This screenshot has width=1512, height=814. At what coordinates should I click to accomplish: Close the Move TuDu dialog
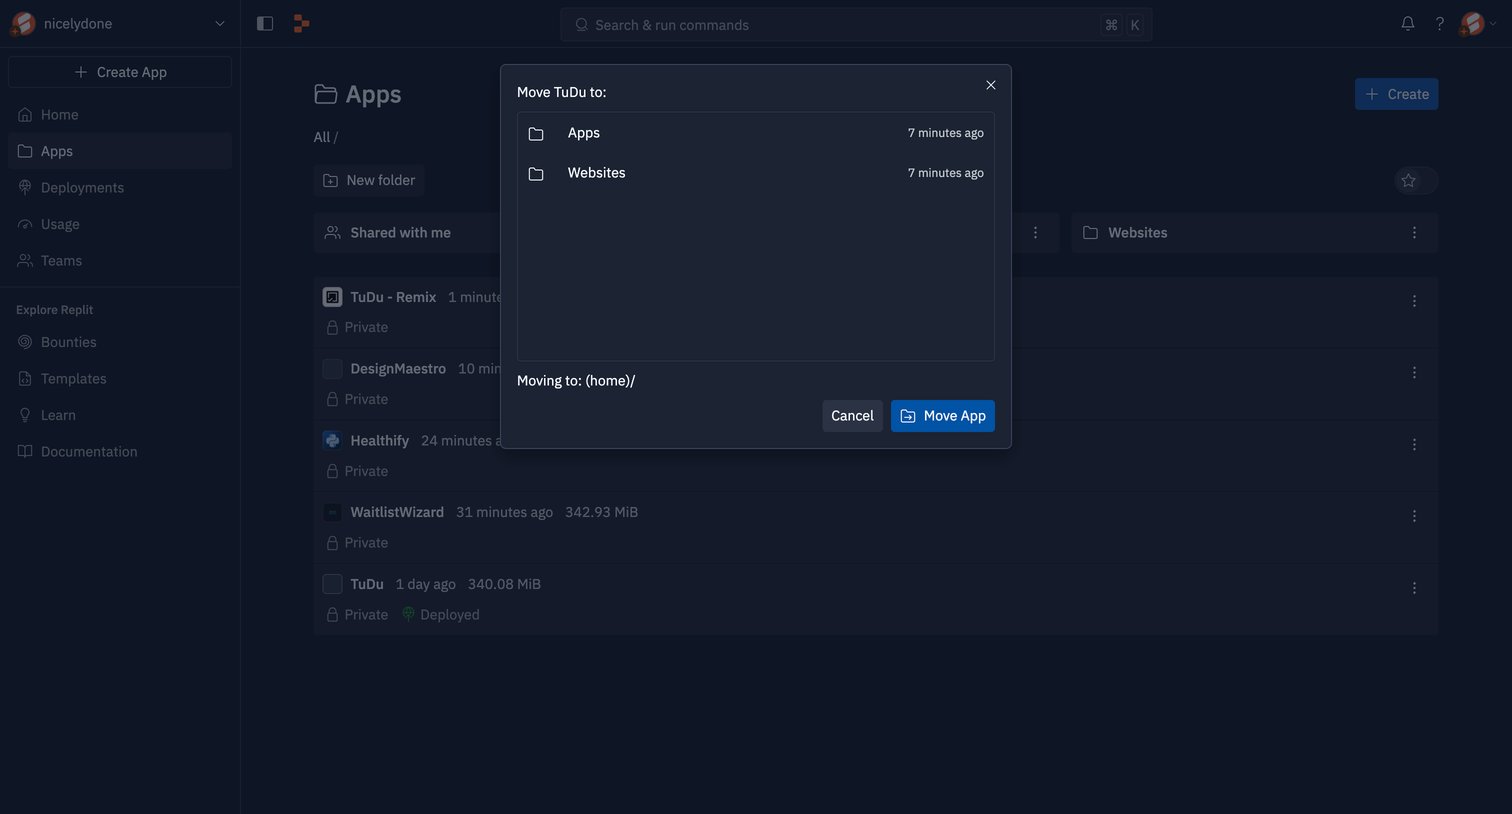pos(991,85)
